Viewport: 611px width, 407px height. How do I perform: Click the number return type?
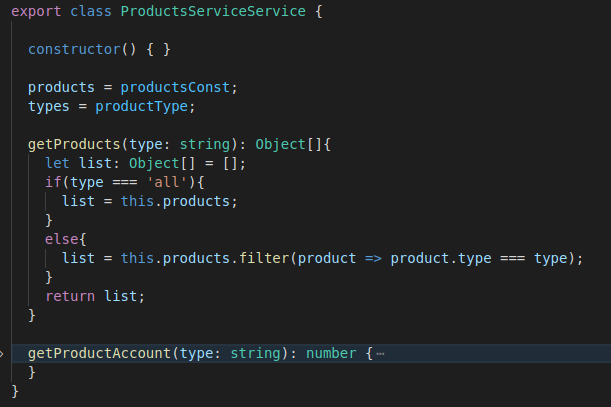click(331, 354)
